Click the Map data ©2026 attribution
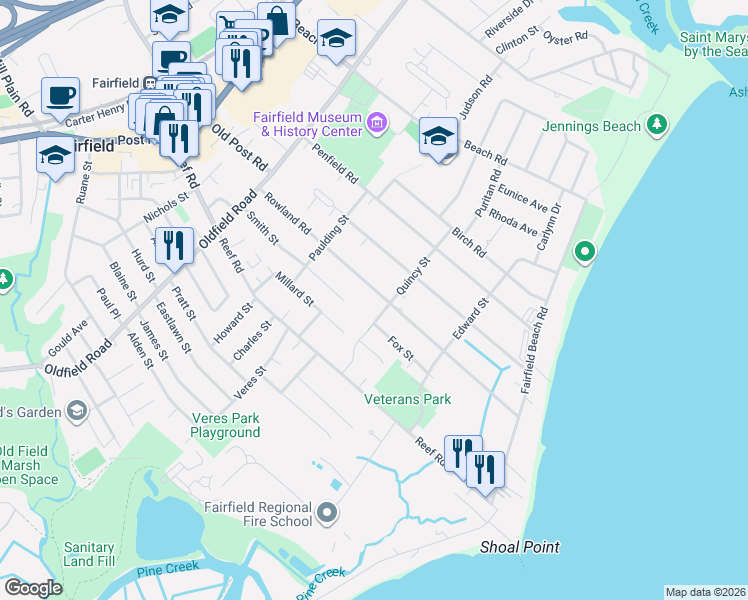This screenshot has height=600, width=748. (706, 592)
